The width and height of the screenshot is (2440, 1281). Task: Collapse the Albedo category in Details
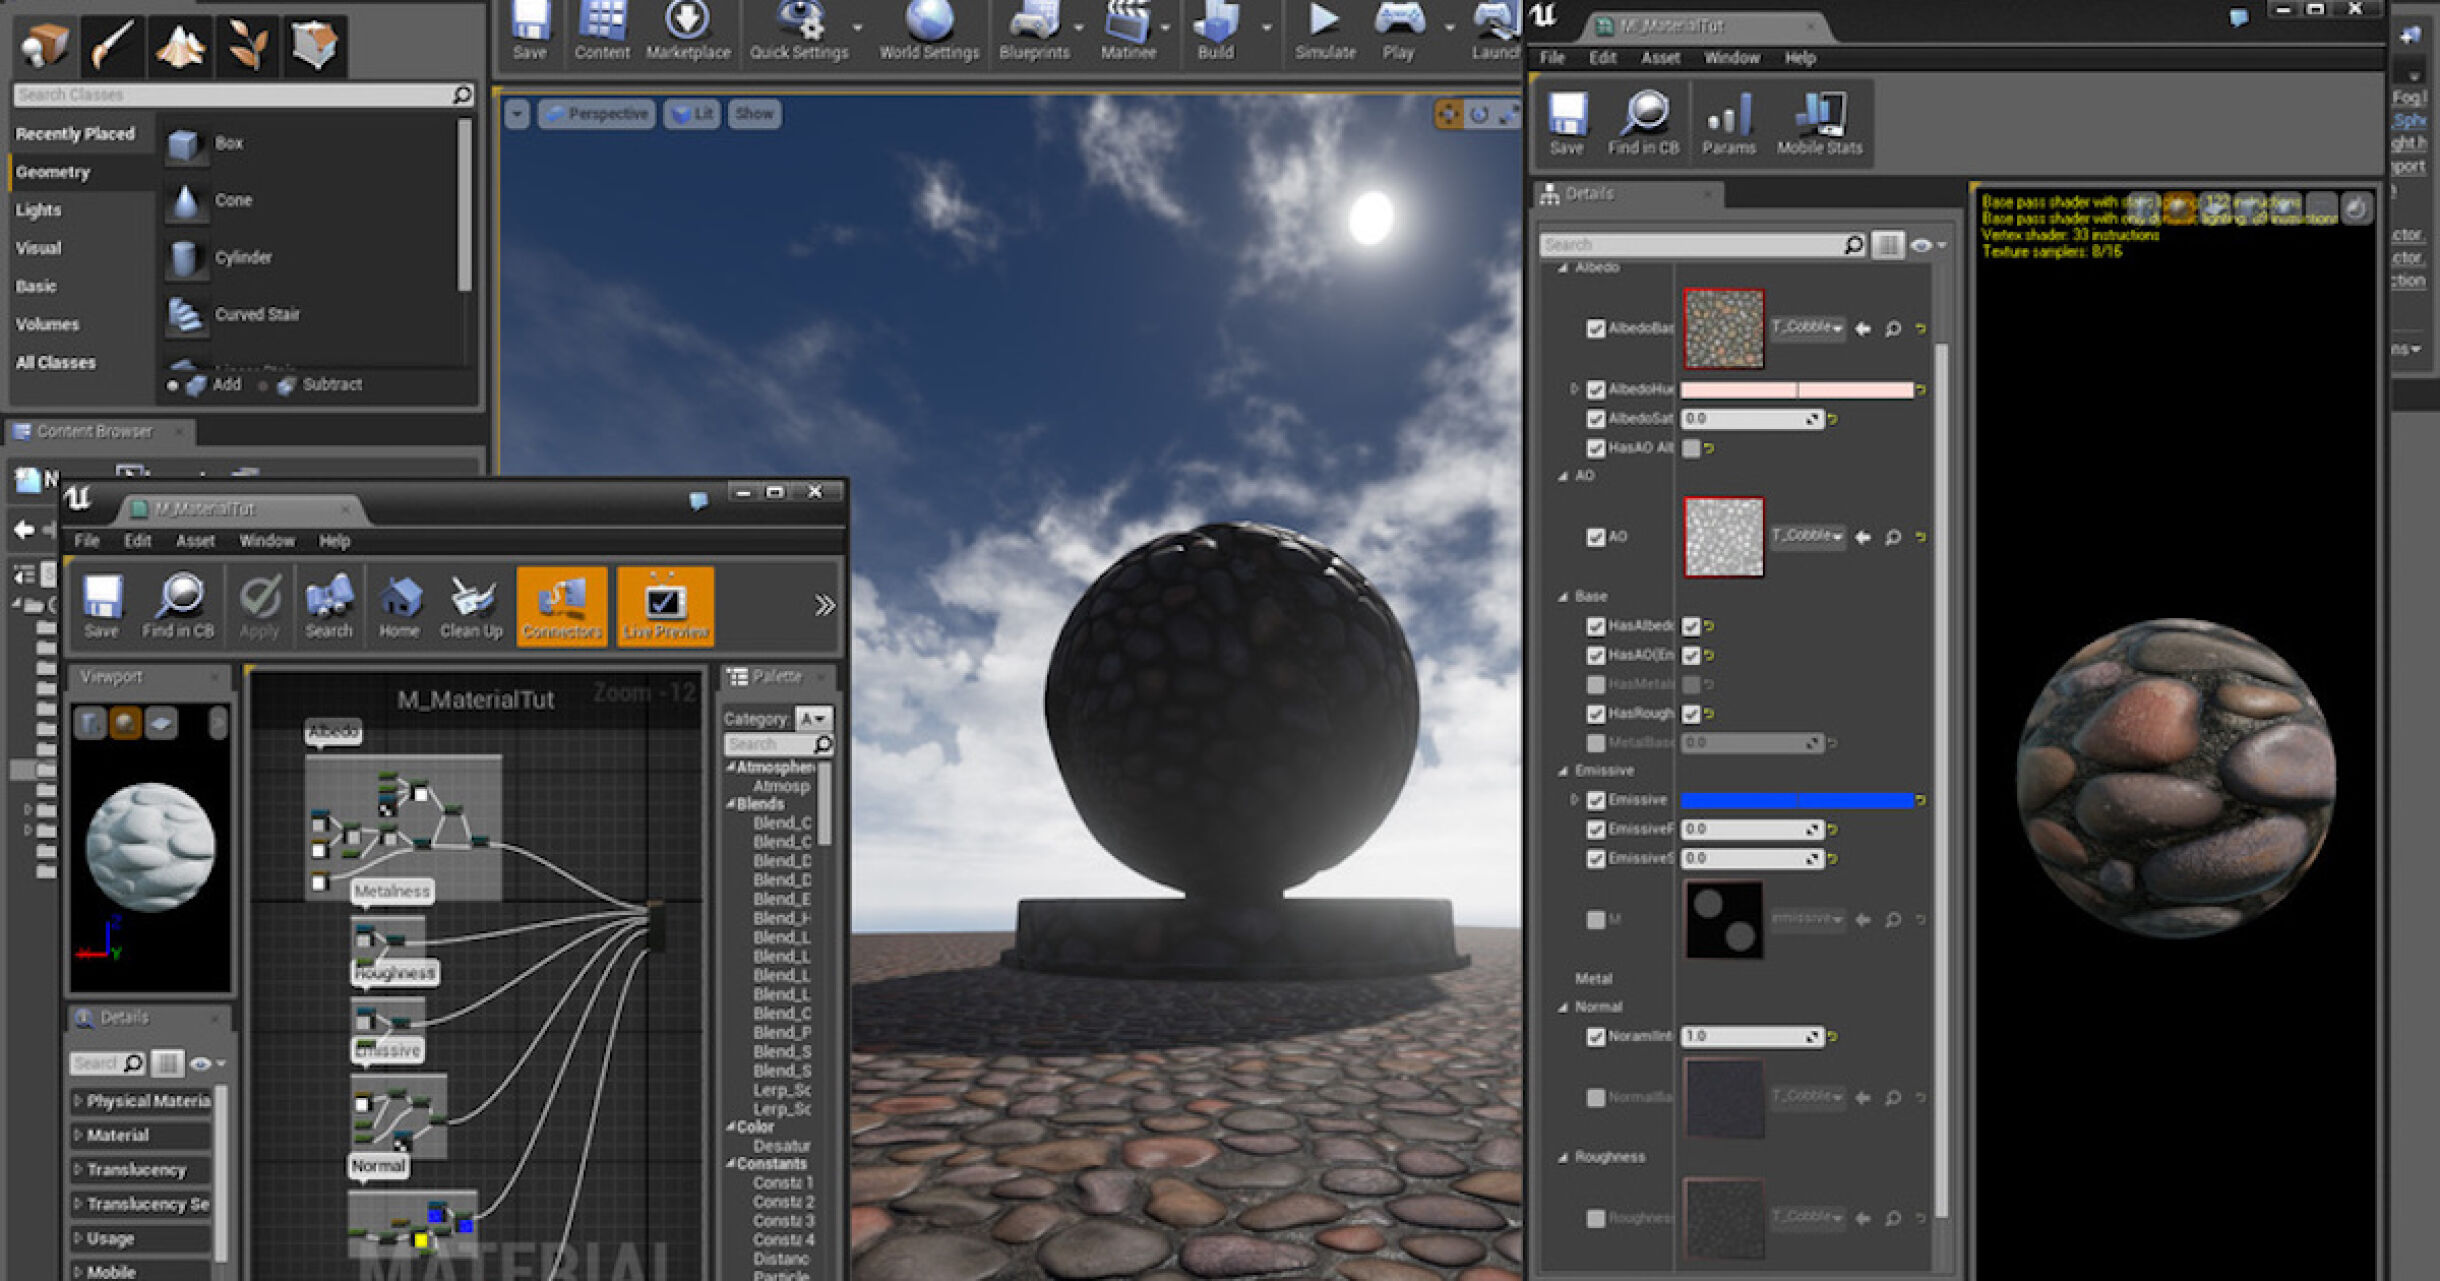(1563, 268)
